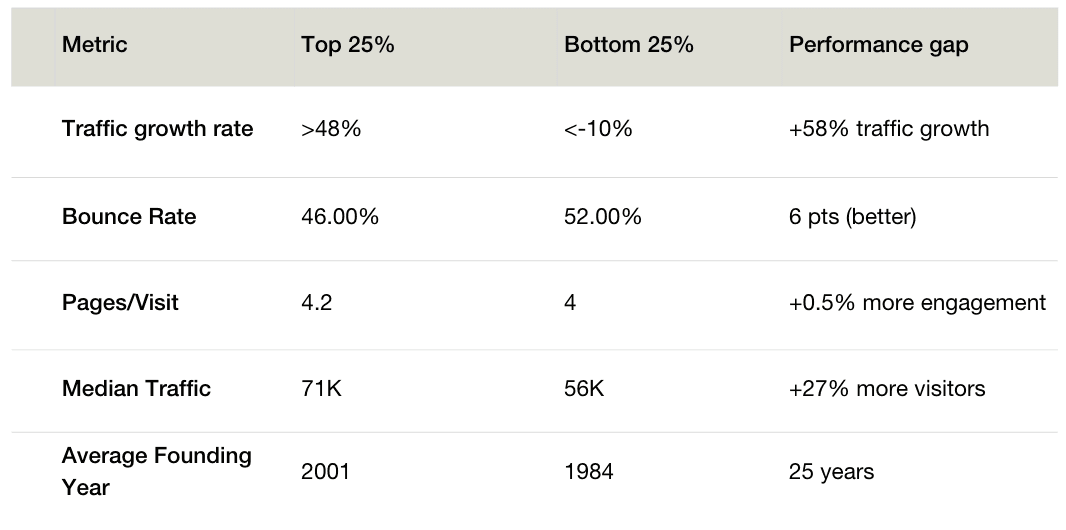Image resolution: width=1066 pixels, height=530 pixels.
Task: Click the +0.5% more engagement cell
Action: pos(917,302)
